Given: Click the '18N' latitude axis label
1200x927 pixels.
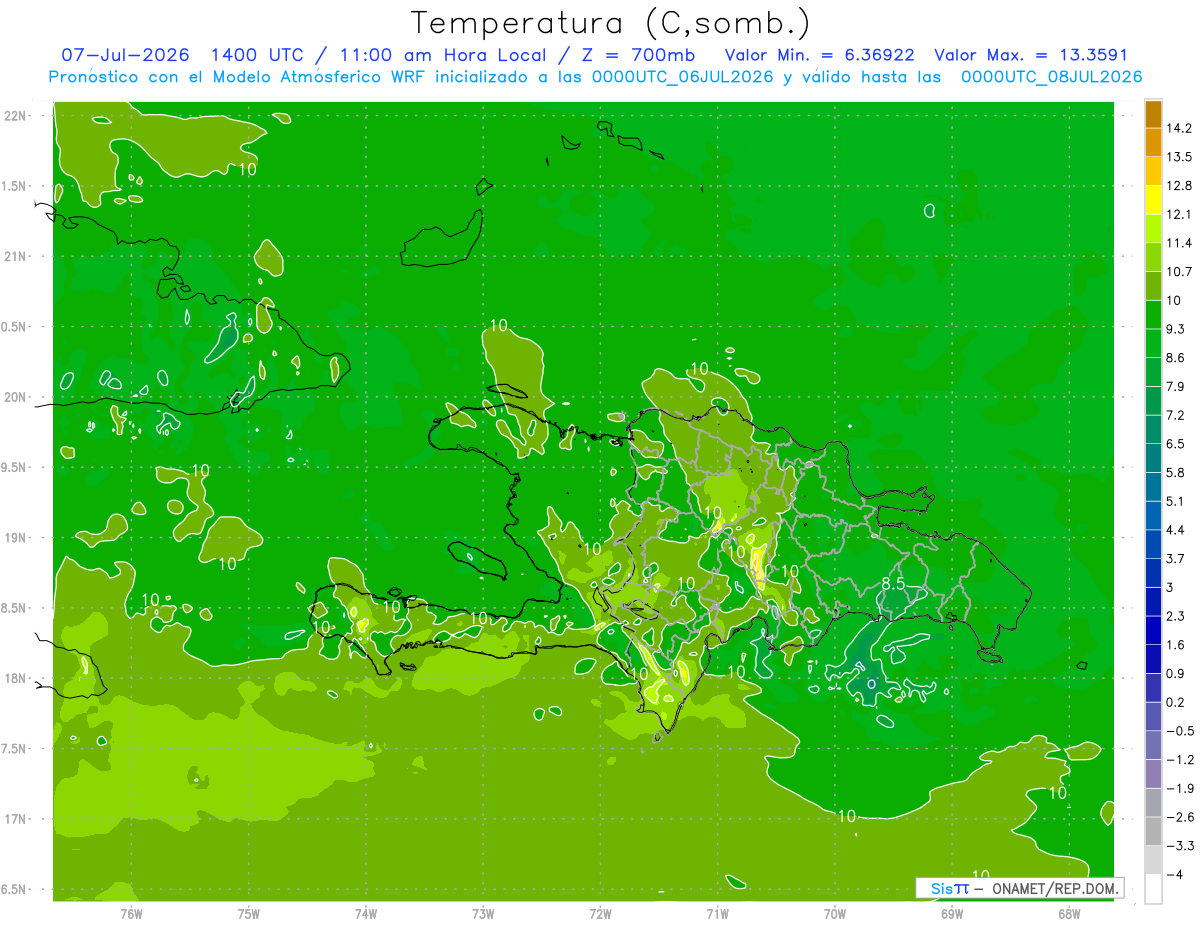Looking at the screenshot, I should [x=16, y=678].
